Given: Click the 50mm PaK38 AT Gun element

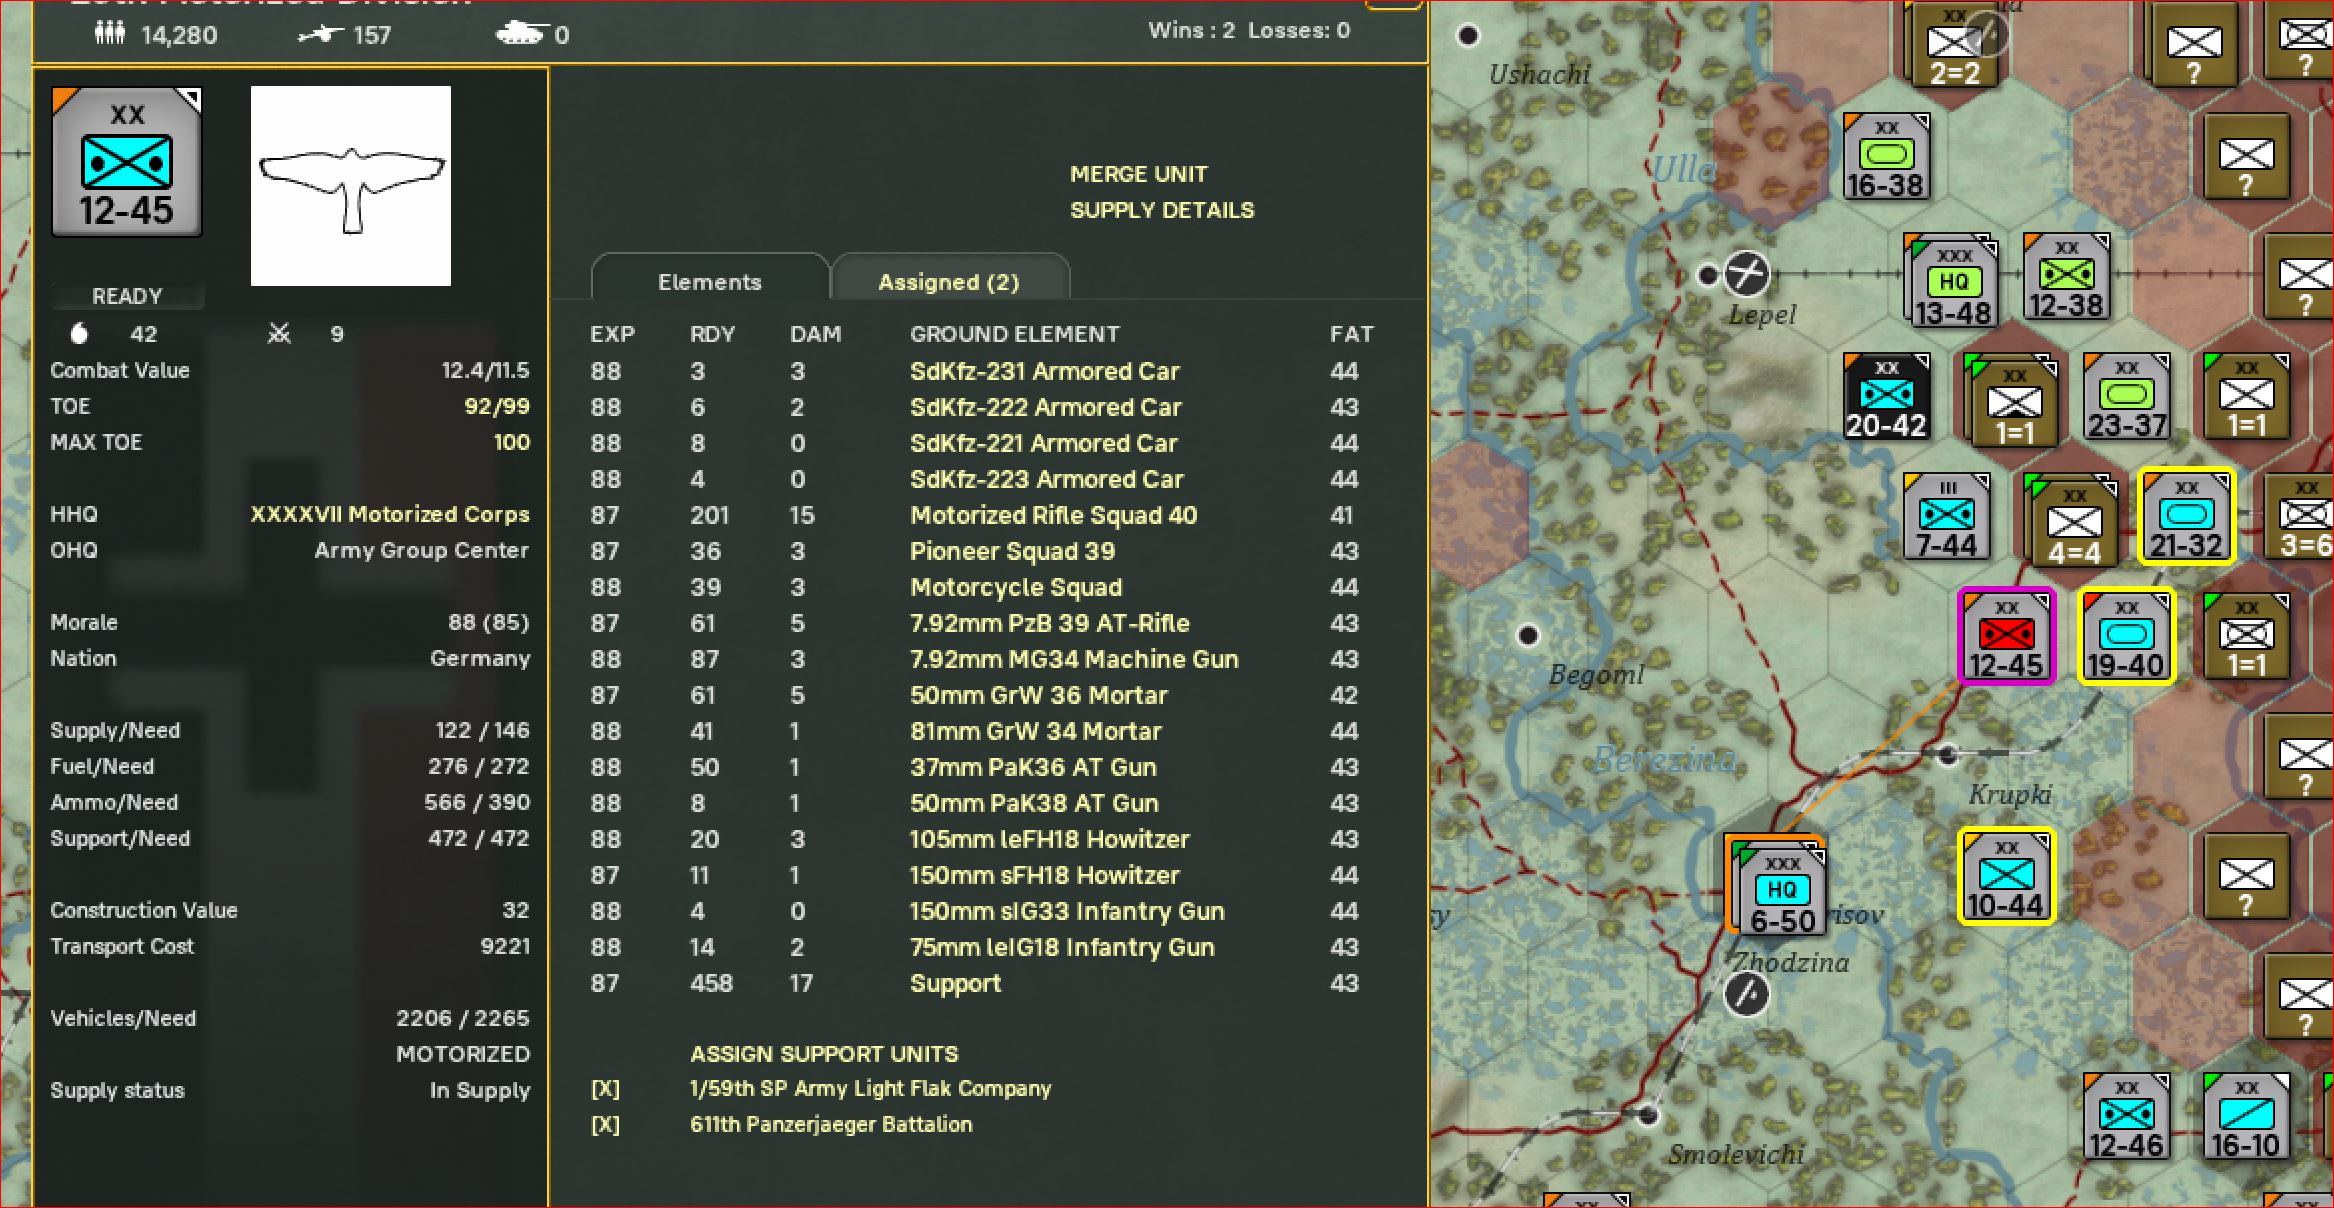Looking at the screenshot, I should (1034, 803).
